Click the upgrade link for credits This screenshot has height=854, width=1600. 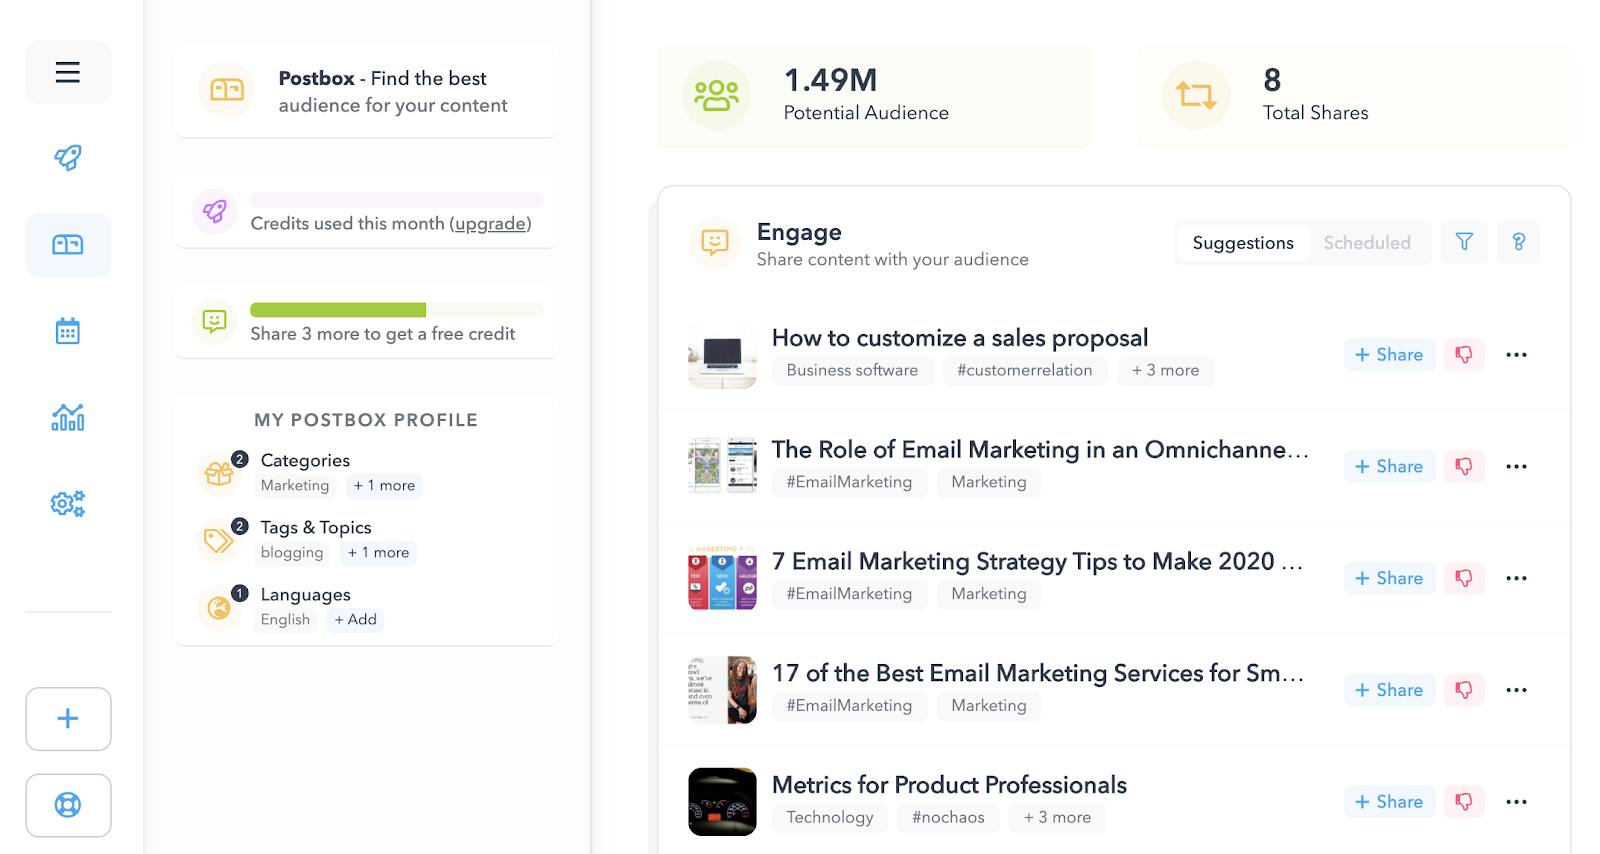(x=490, y=224)
